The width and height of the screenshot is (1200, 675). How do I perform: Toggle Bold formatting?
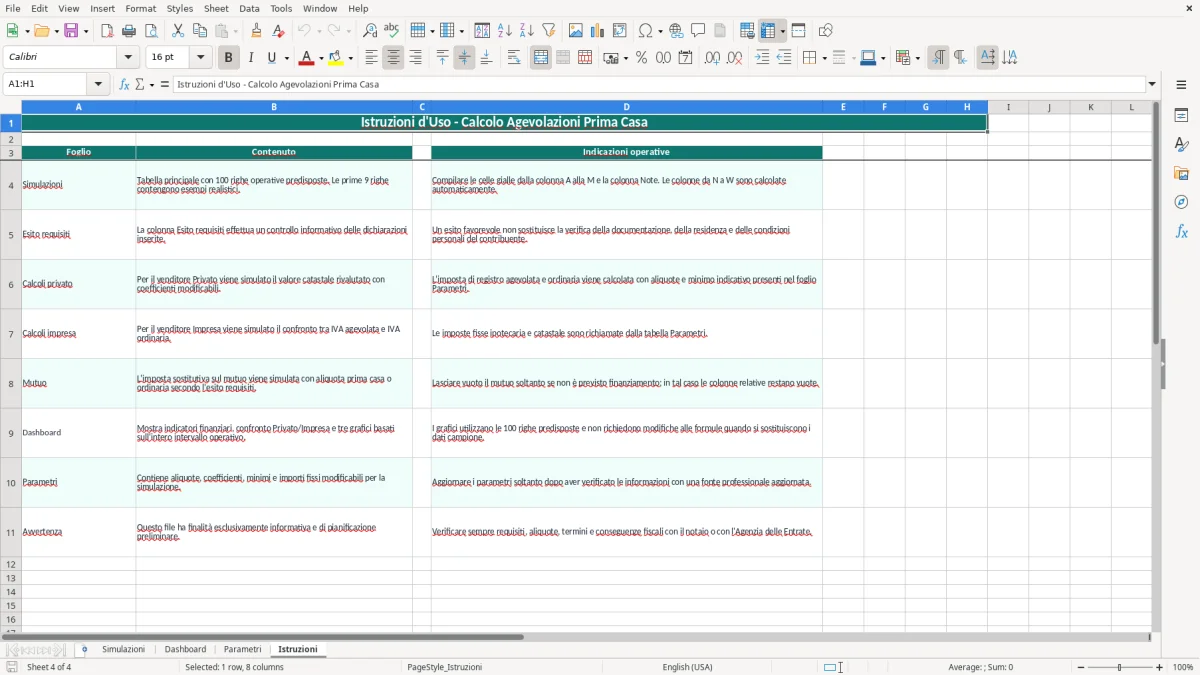point(228,58)
